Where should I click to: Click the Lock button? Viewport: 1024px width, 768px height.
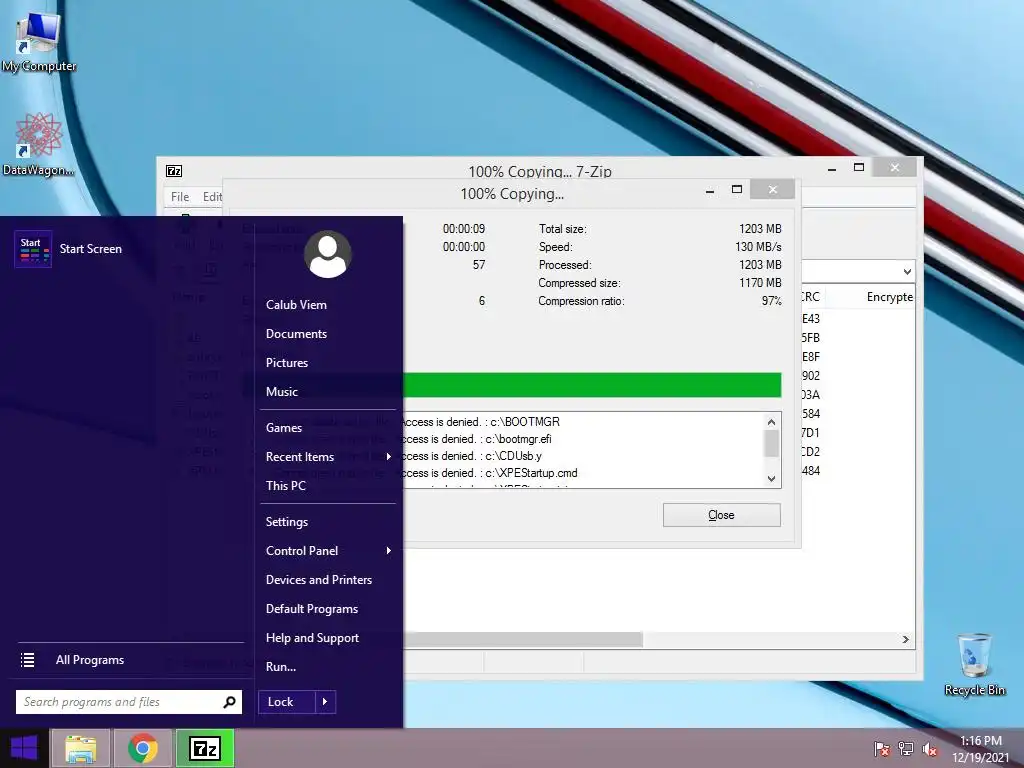[287, 702]
